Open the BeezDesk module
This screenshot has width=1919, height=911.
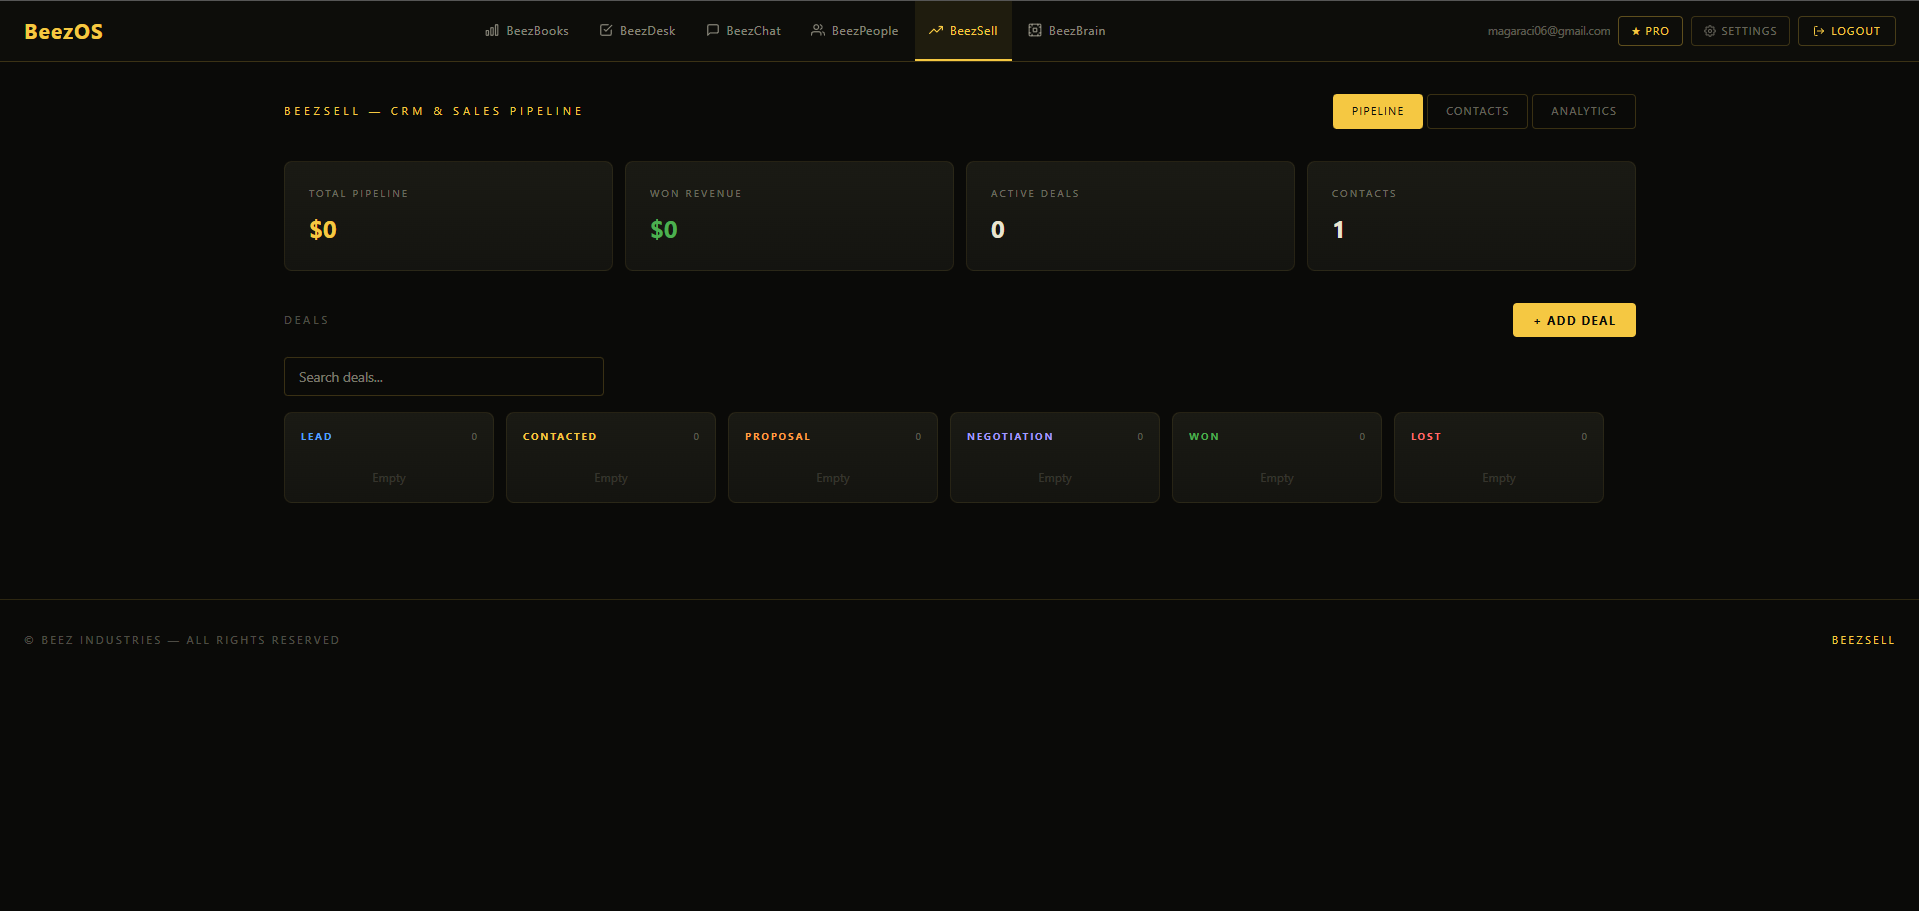tap(638, 31)
